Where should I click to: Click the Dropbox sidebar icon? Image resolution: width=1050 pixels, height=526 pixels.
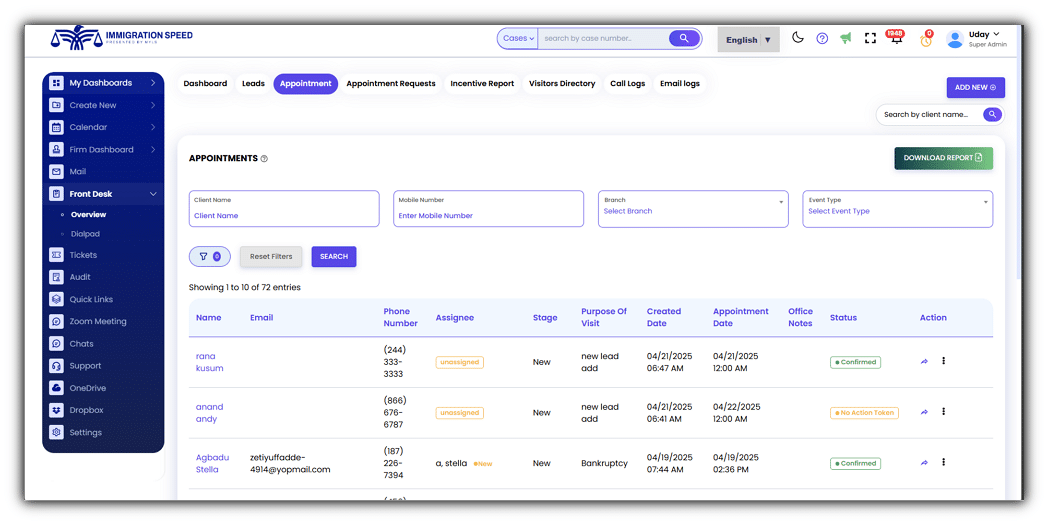[x=56, y=410]
